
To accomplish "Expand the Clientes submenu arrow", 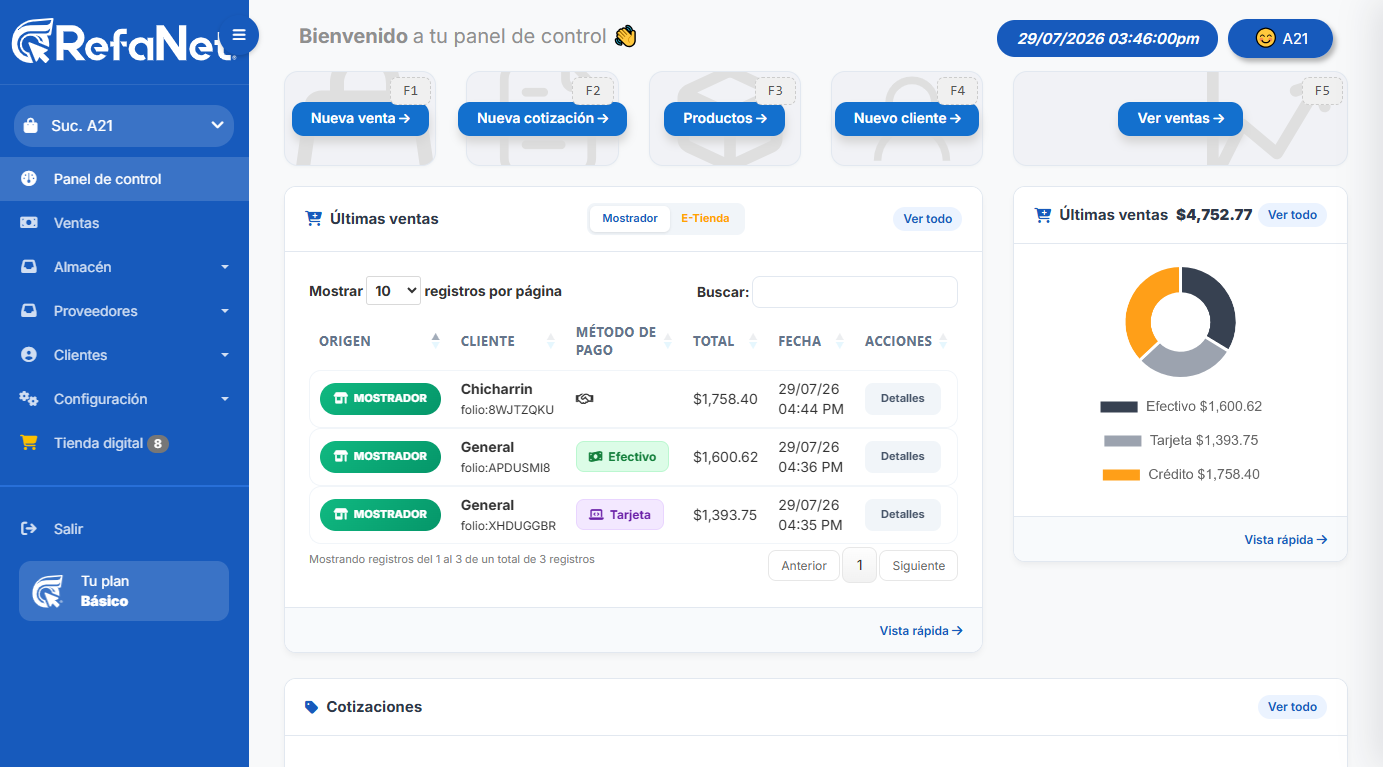I will 225,355.
